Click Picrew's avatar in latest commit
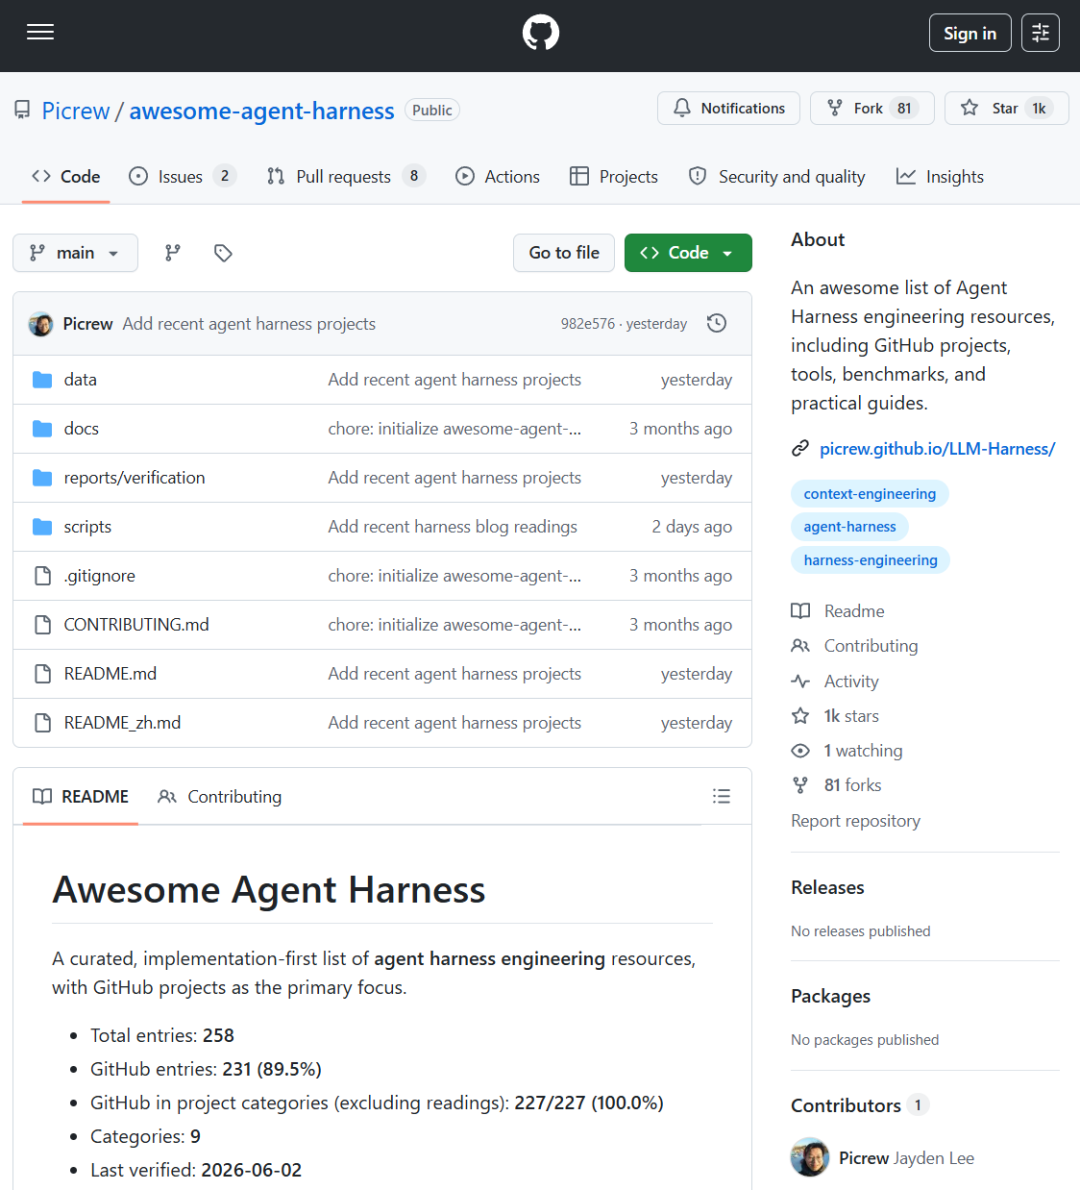 41,324
